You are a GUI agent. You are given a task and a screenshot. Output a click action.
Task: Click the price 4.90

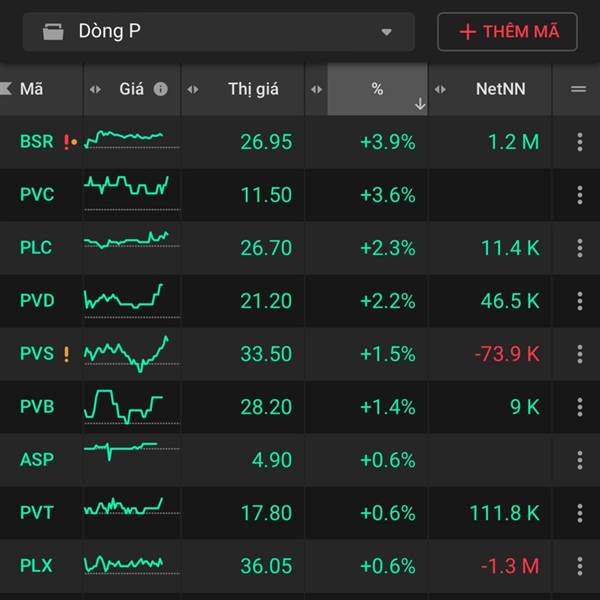pos(272,460)
